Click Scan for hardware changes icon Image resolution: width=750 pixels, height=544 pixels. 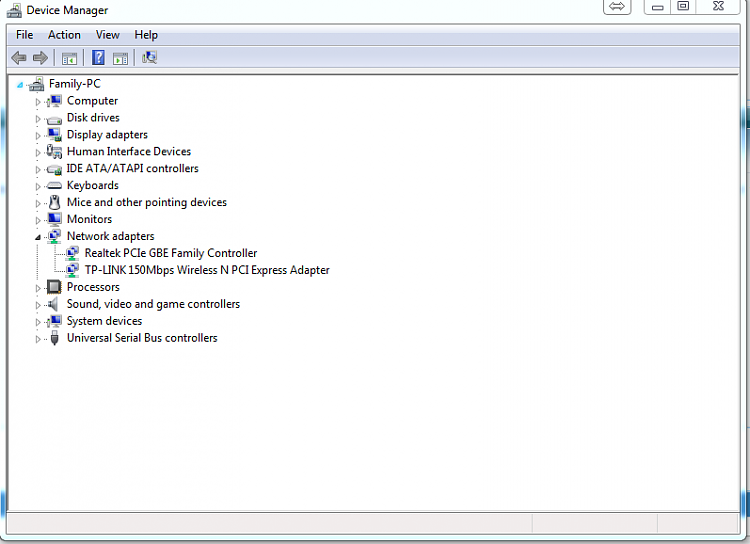(149, 58)
